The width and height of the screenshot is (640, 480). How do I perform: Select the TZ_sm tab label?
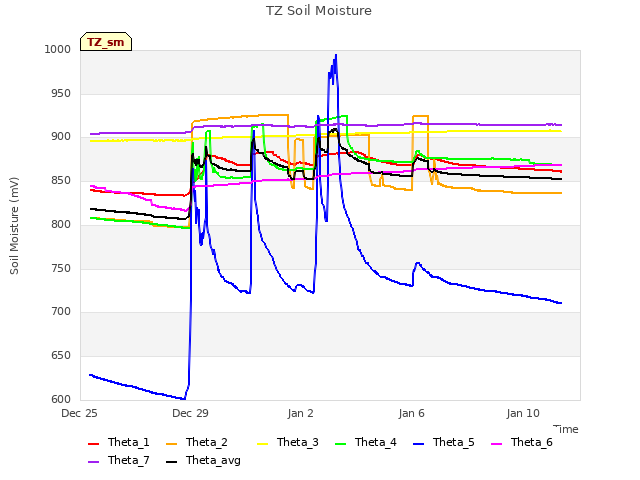(x=106, y=42)
